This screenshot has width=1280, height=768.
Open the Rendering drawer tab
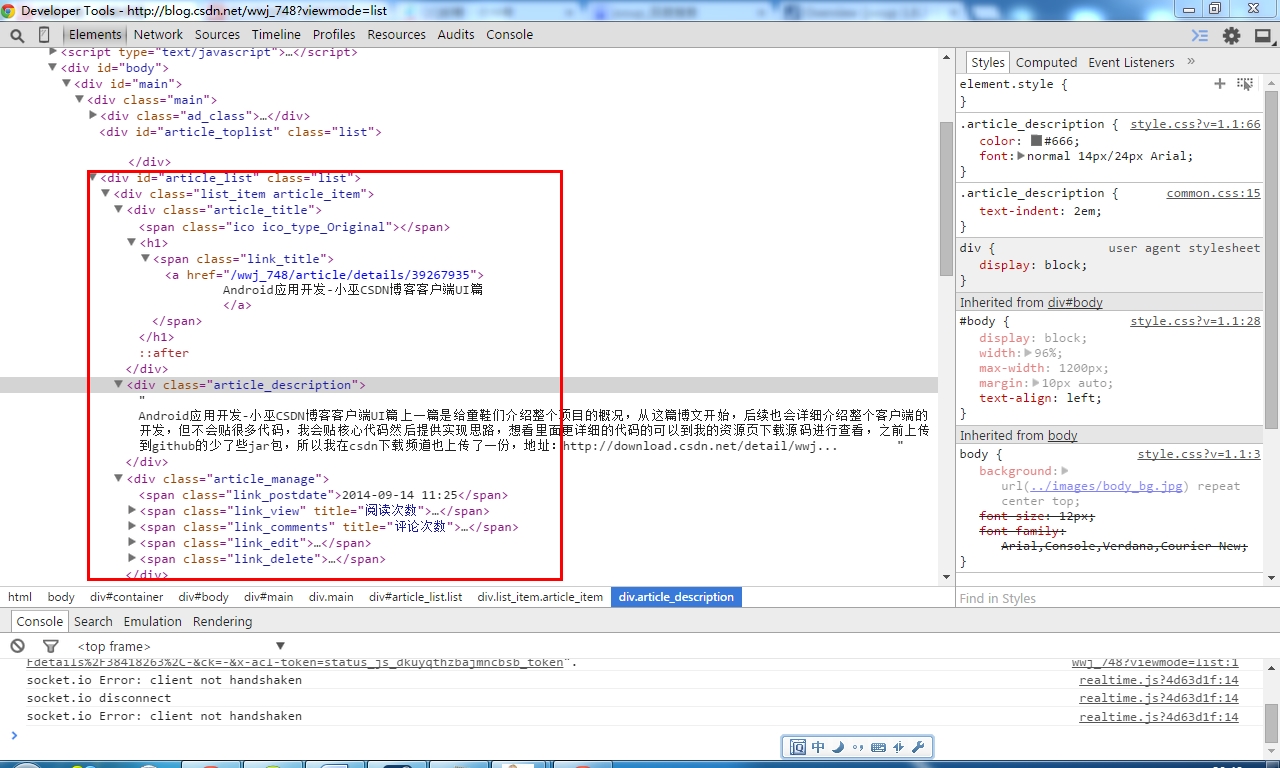click(x=222, y=621)
